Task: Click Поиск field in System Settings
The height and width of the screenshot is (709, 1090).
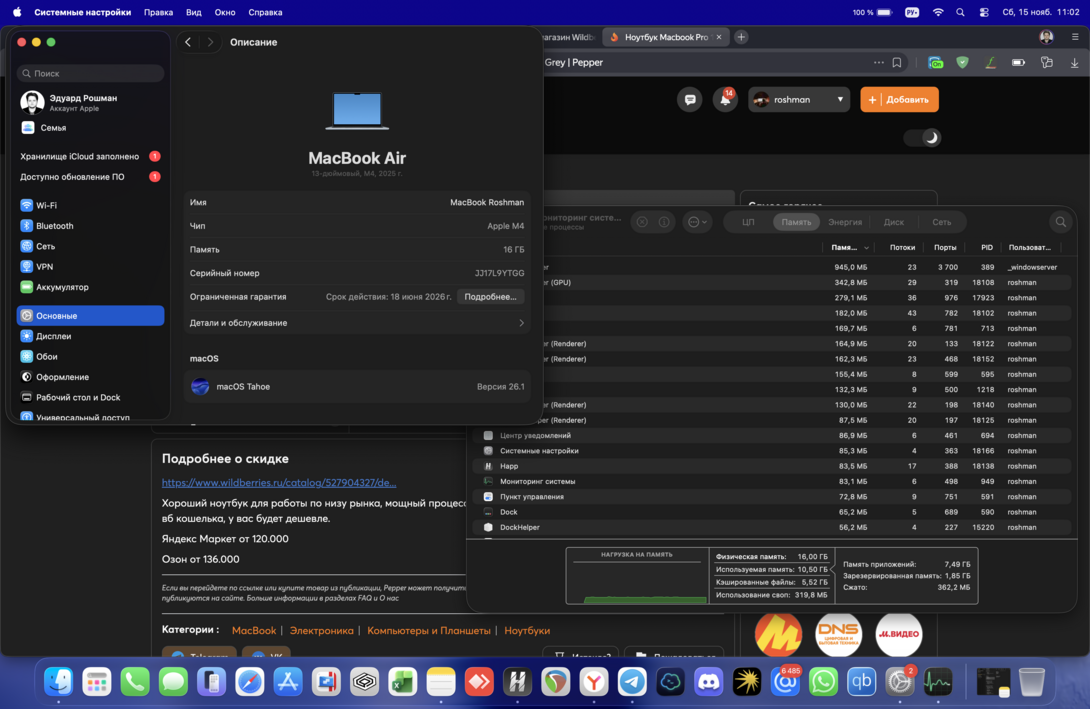Action: pos(90,73)
